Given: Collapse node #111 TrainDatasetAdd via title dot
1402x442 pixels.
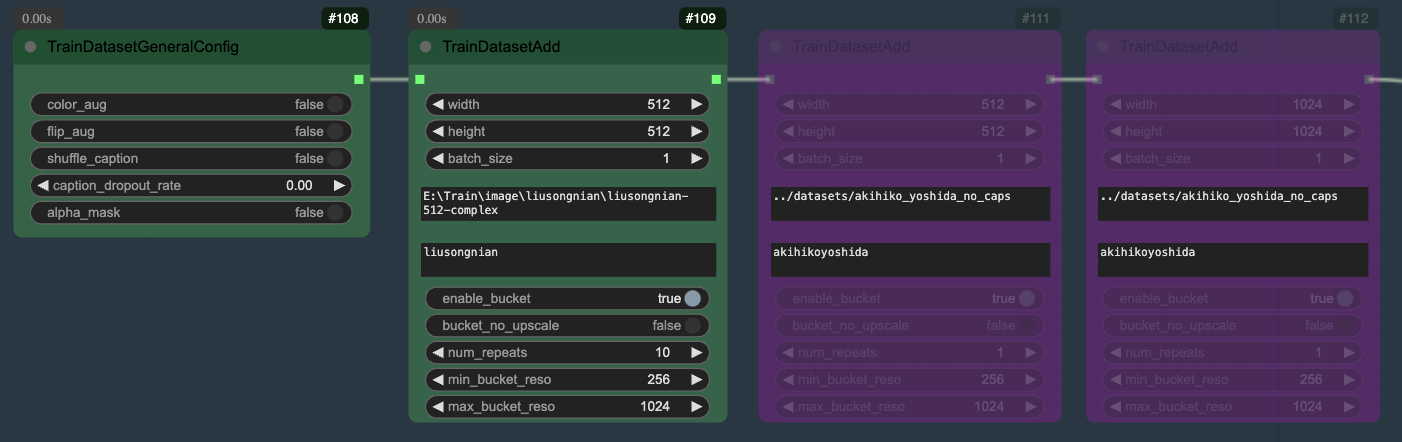Looking at the screenshot, I should click(x=776, y=47).
